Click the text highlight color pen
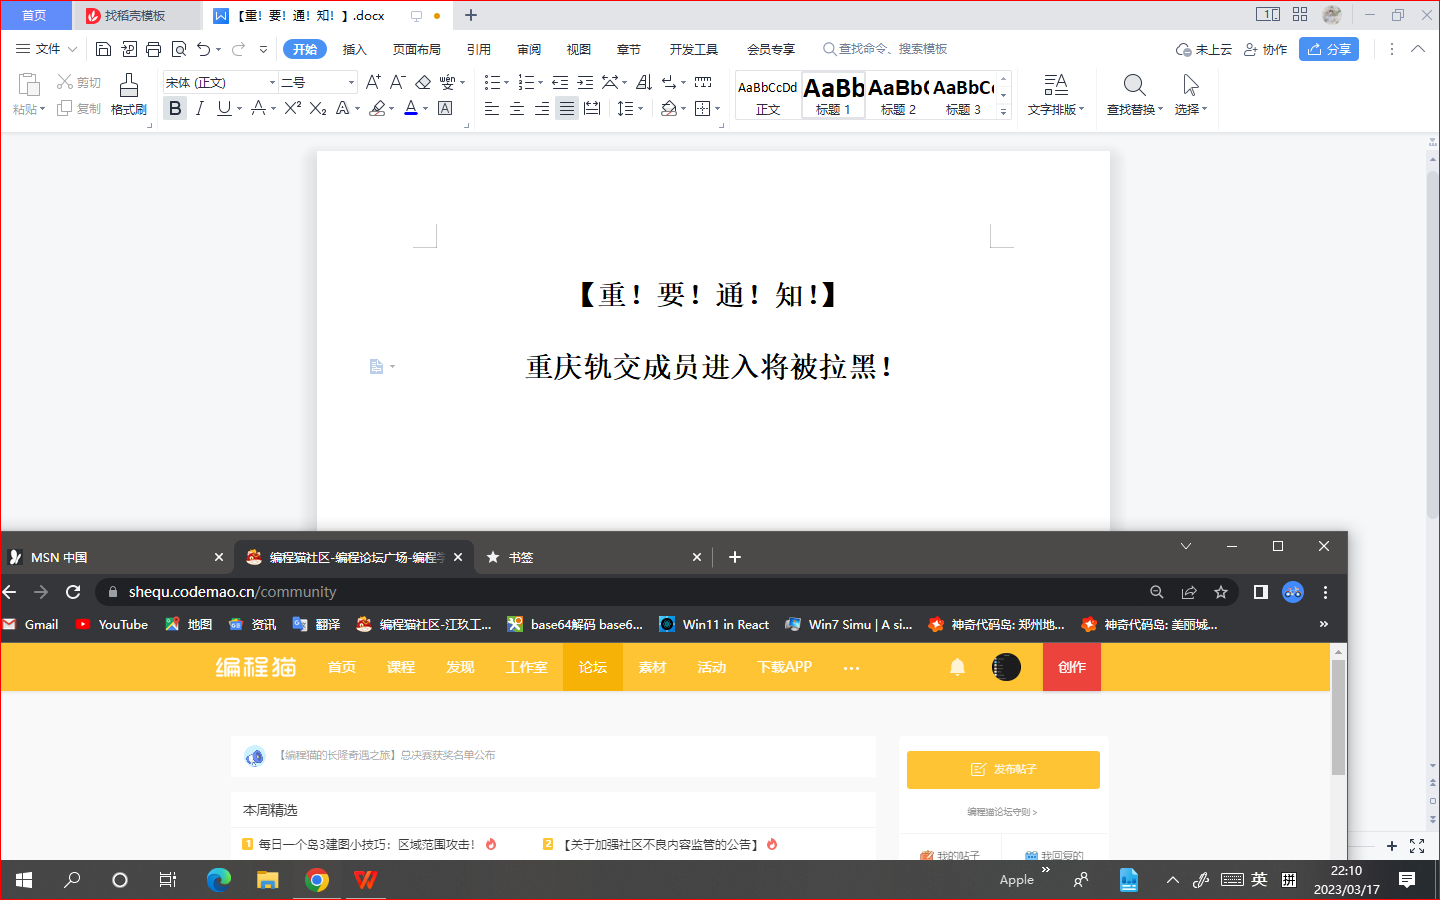Viewport: 1440px width, 900px height. 377,108
